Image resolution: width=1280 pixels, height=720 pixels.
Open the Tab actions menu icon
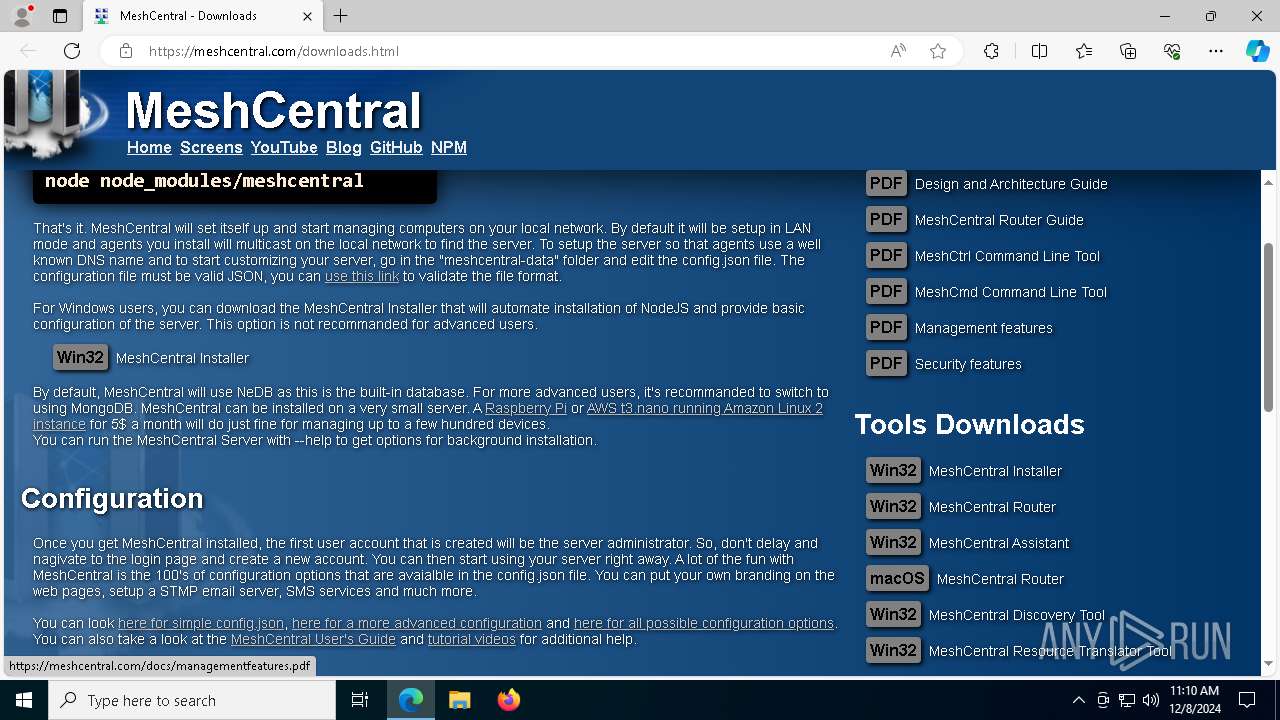60,16
